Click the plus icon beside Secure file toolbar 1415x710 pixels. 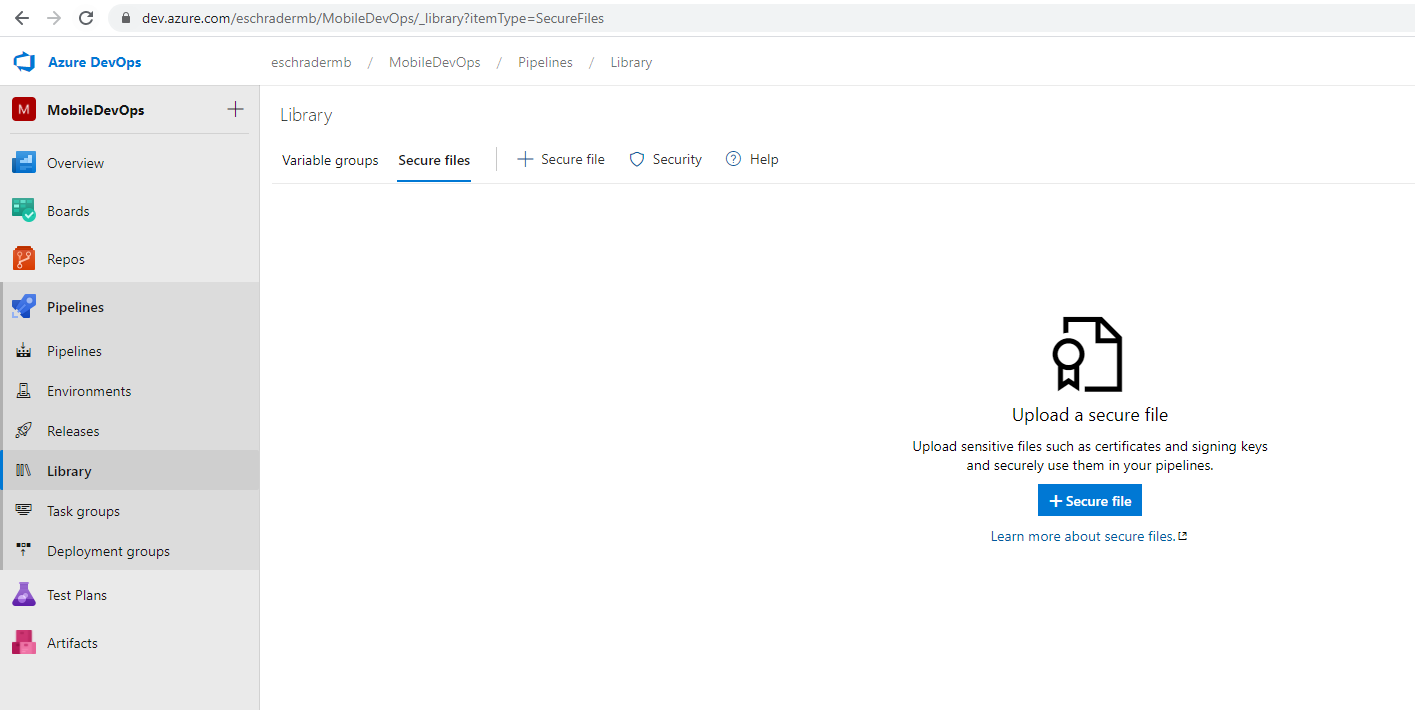[x=525, y=159]
